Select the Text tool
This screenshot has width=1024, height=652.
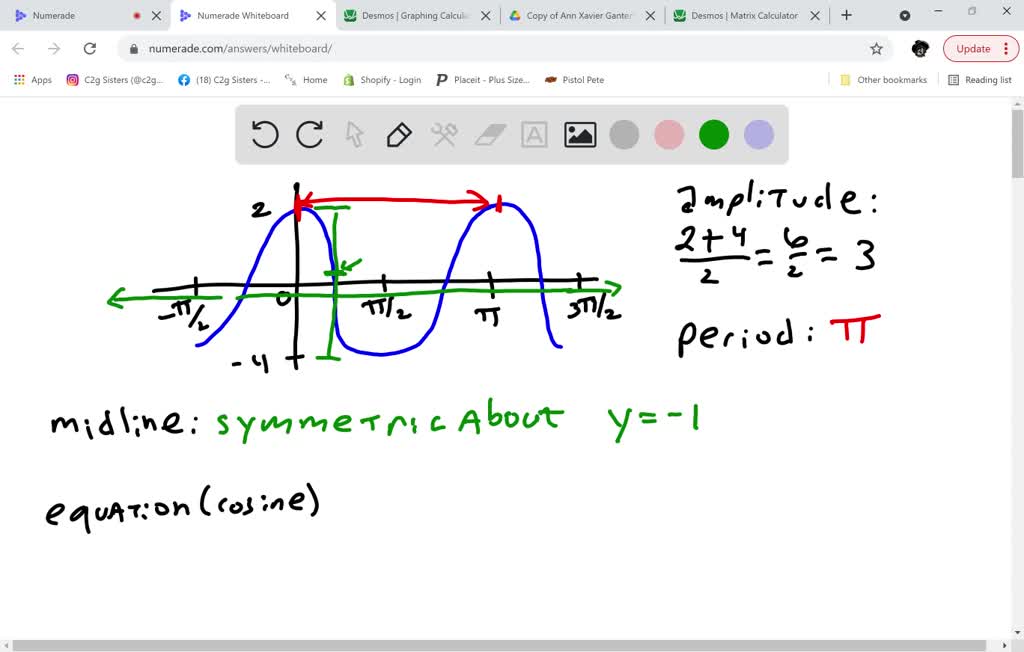tap(534, 133)
